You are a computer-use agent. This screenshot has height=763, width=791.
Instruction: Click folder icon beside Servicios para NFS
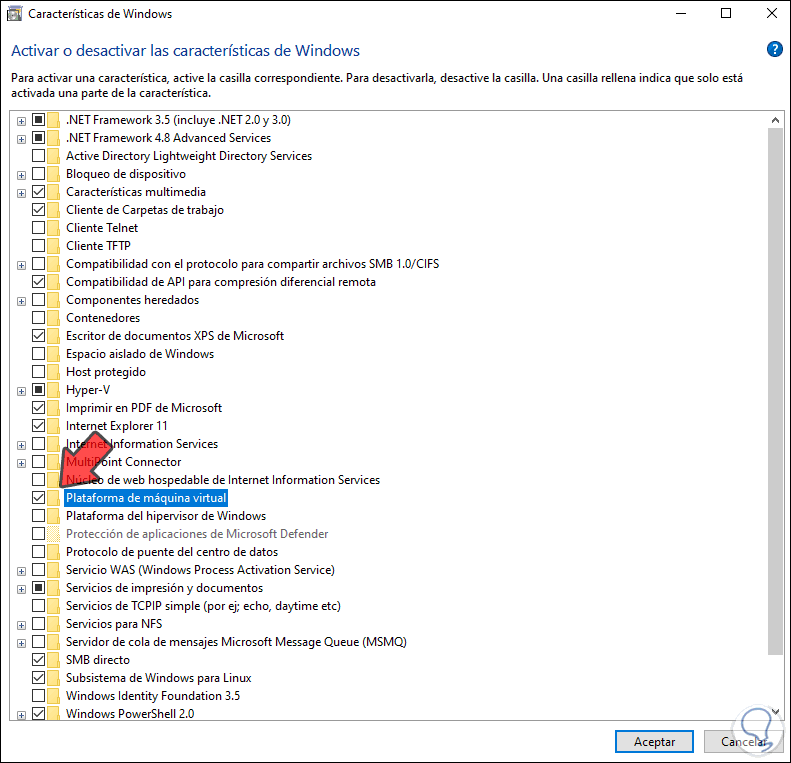click(x=53, y=624)
